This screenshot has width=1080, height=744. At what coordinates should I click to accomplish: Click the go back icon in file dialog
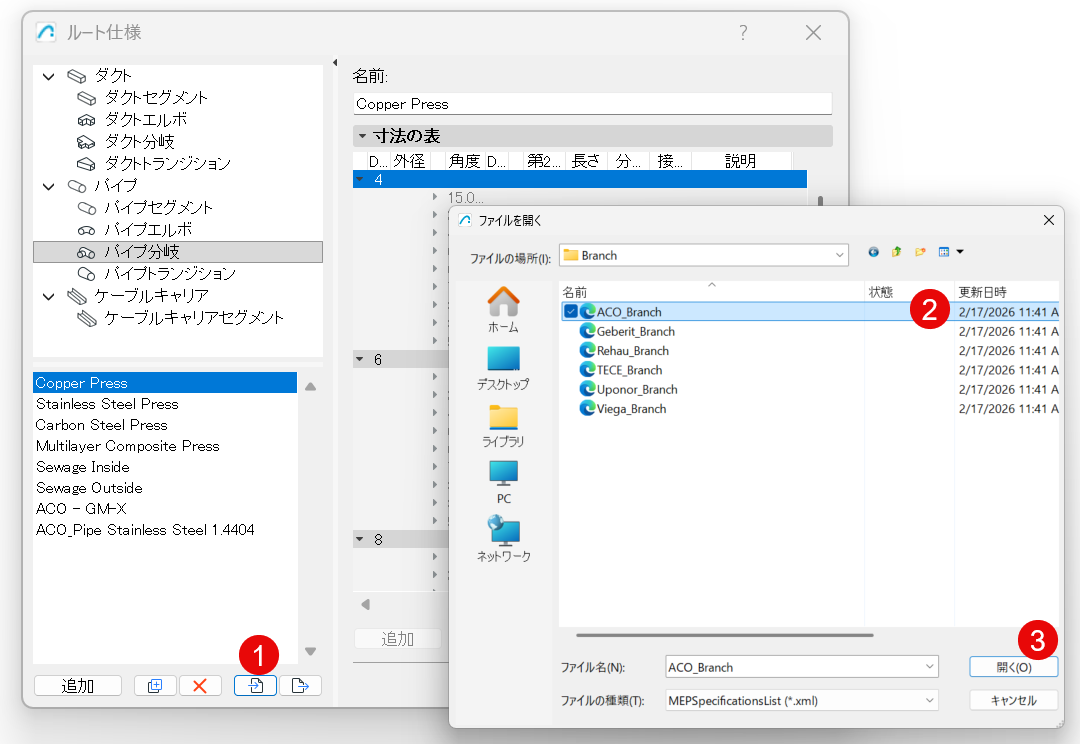coord(873,252)
